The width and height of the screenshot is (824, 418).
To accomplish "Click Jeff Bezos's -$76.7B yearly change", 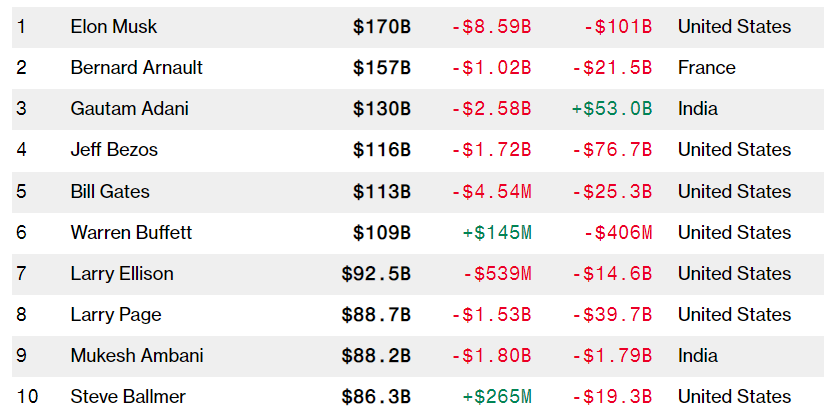I will tap(611, 150).
